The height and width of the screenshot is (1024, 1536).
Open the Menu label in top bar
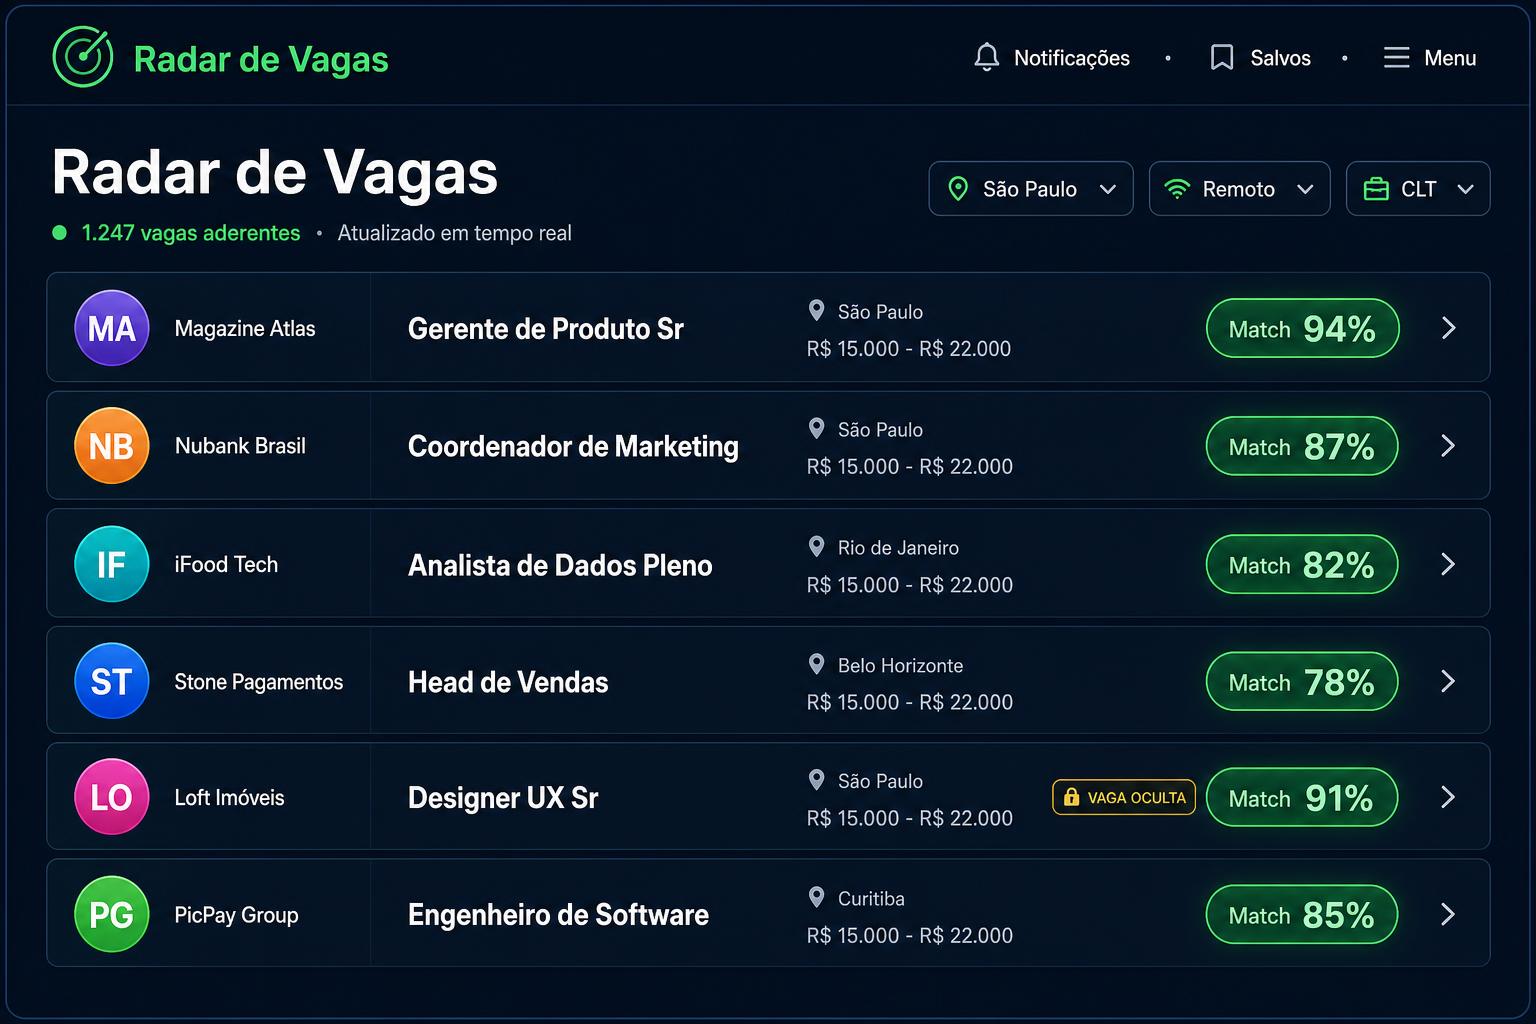click(x=1450, y=58)
